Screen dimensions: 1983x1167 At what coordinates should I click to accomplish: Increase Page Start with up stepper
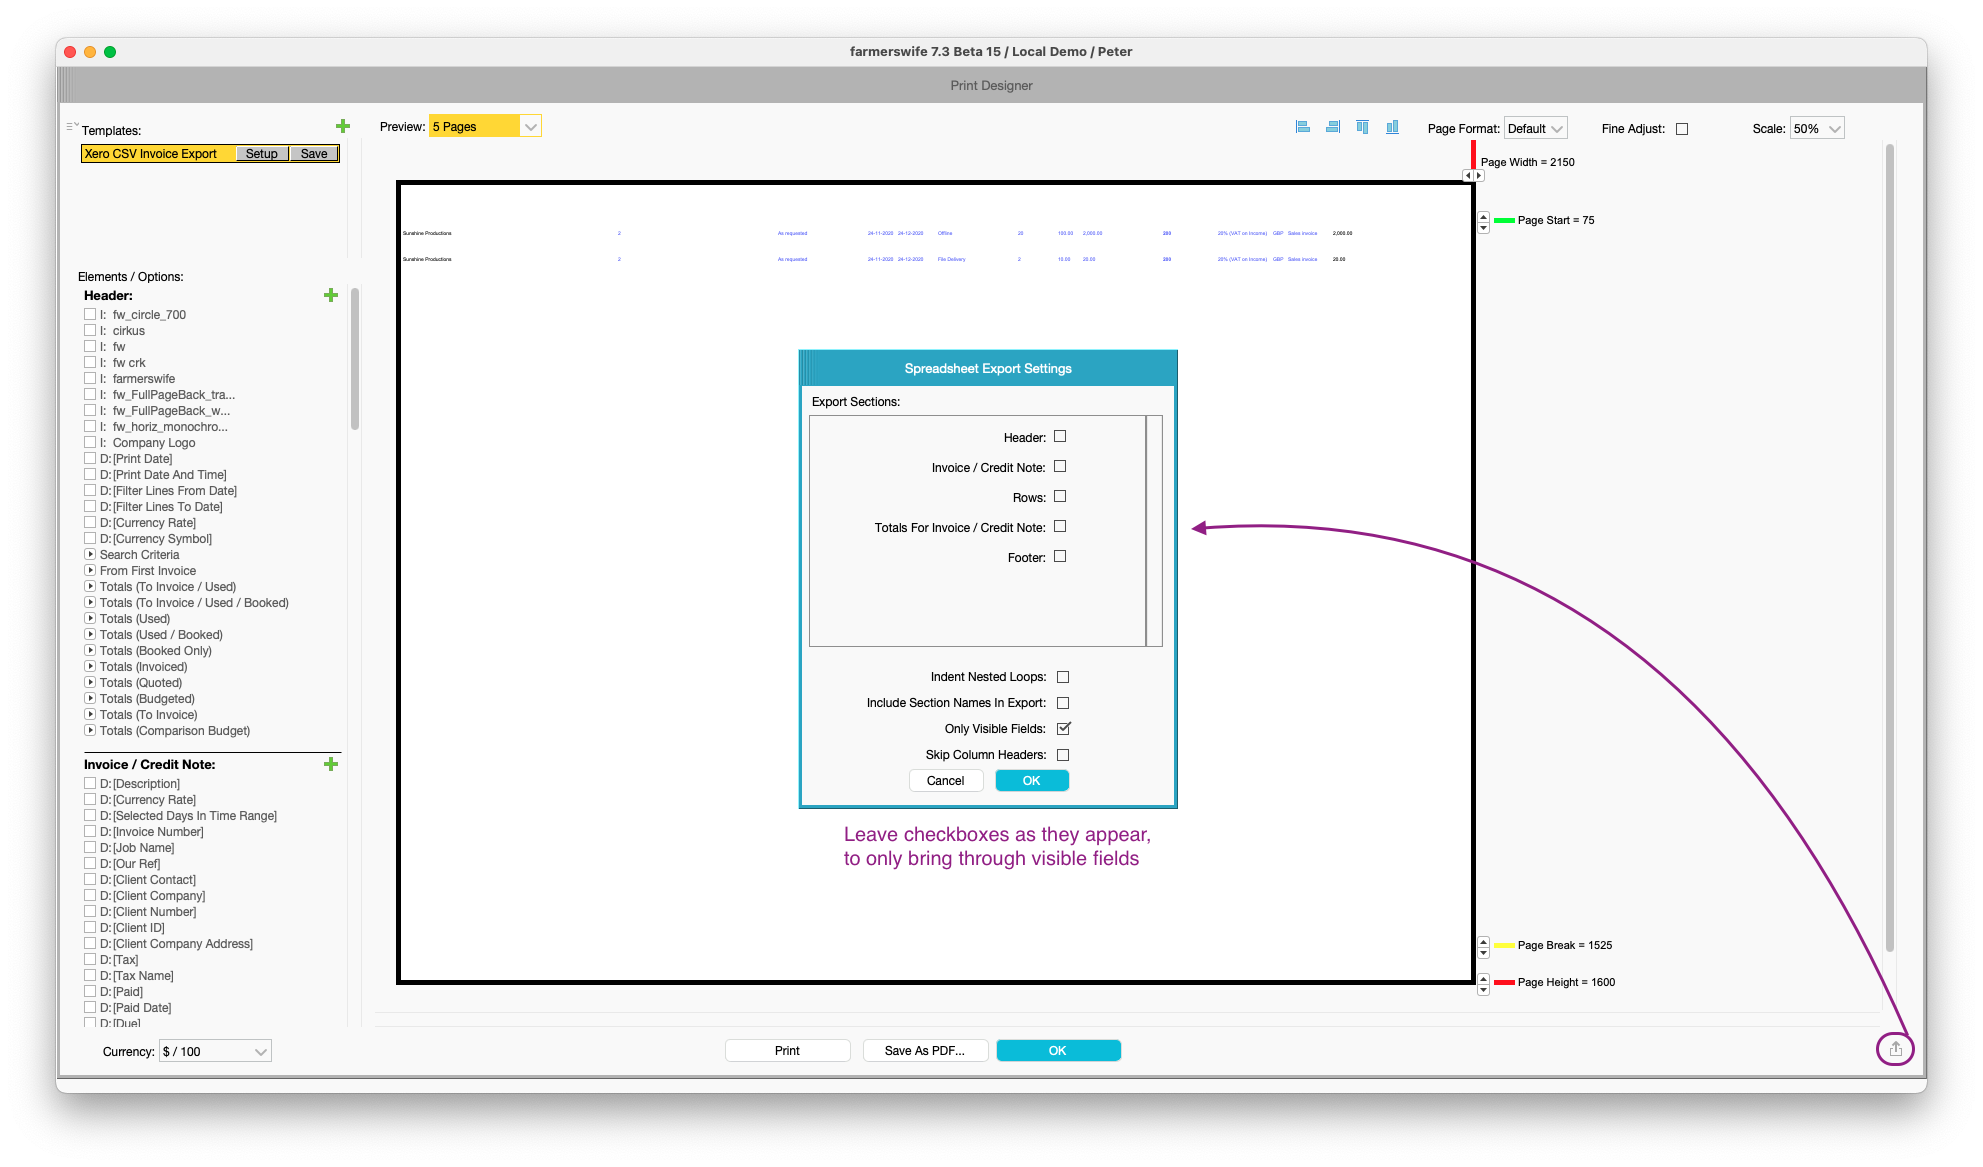pos(1484,216)
